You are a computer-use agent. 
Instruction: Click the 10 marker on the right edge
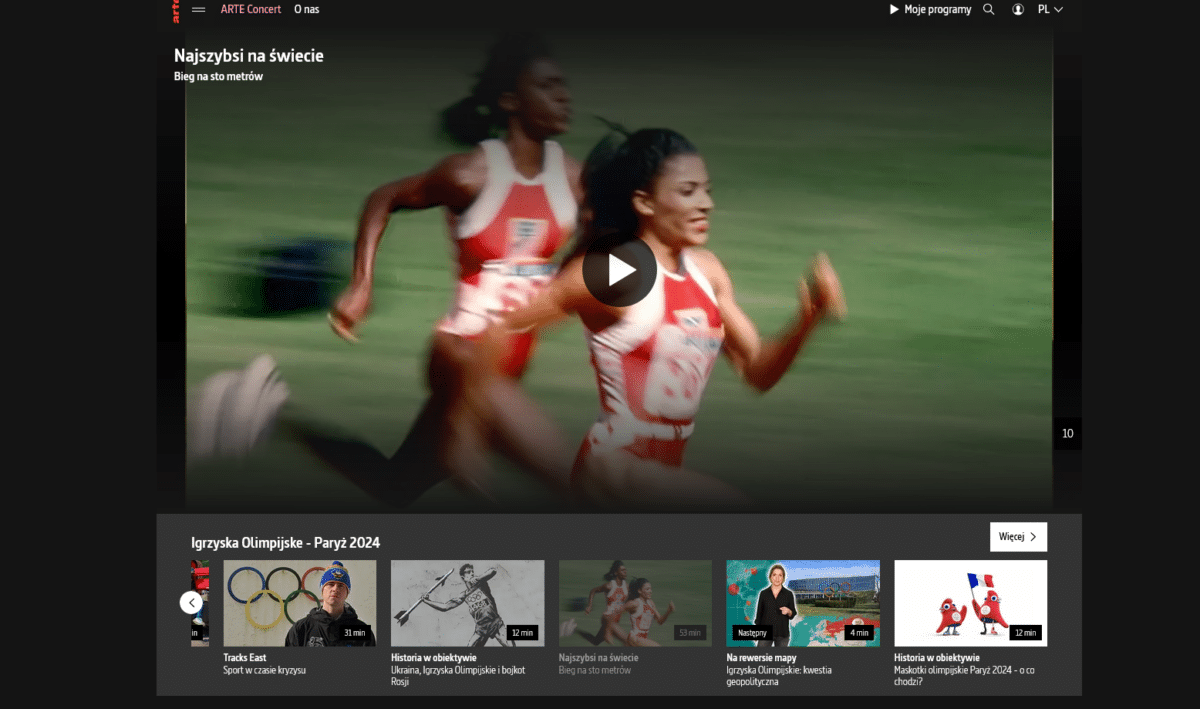click(1067, 433)
